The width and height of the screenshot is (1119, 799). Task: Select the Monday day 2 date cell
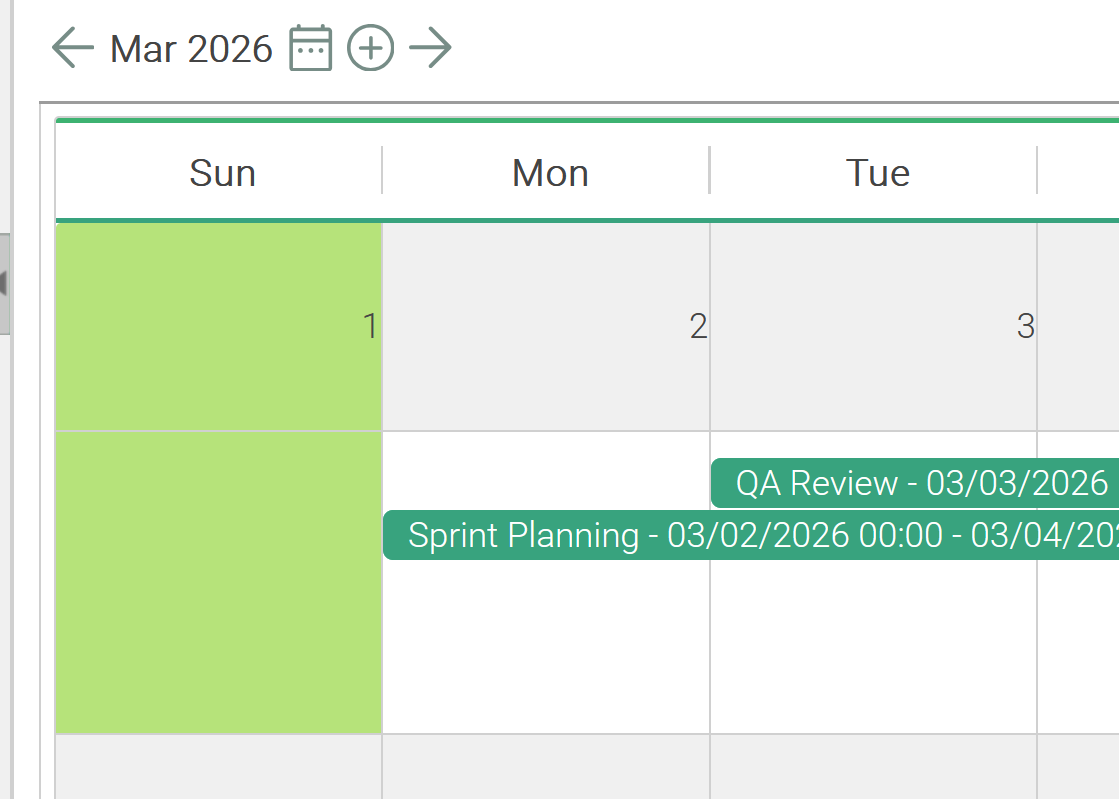(546, 326)
